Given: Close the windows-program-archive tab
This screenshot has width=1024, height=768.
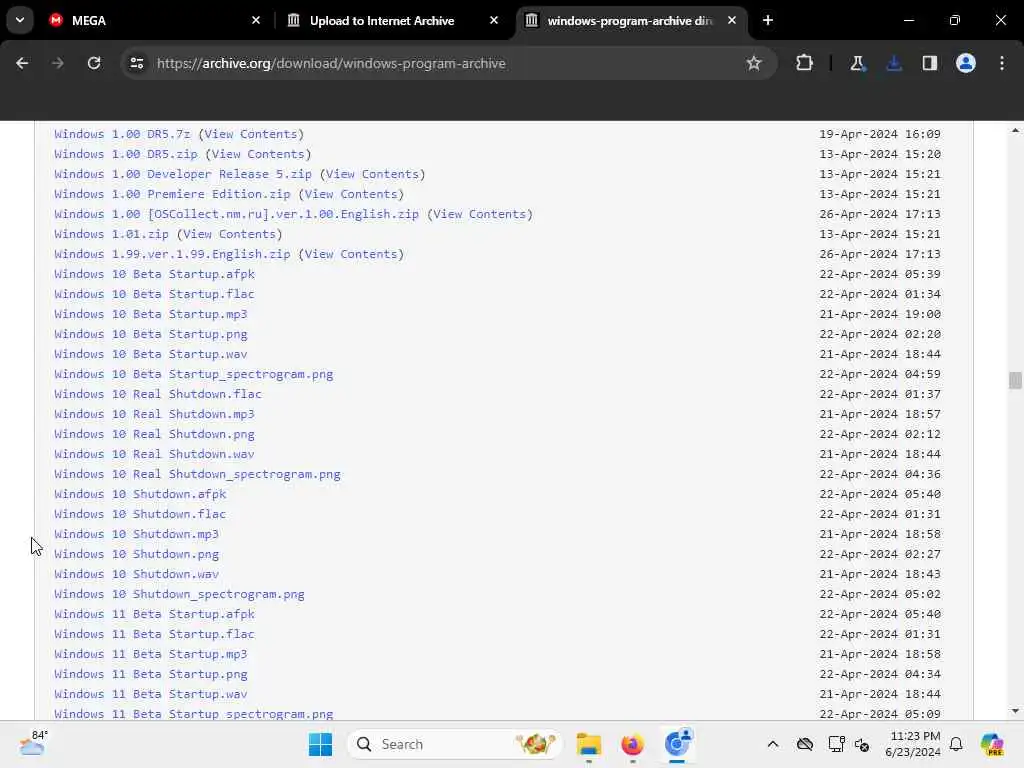Looking at the screenshot, I should tap(731, 20).
